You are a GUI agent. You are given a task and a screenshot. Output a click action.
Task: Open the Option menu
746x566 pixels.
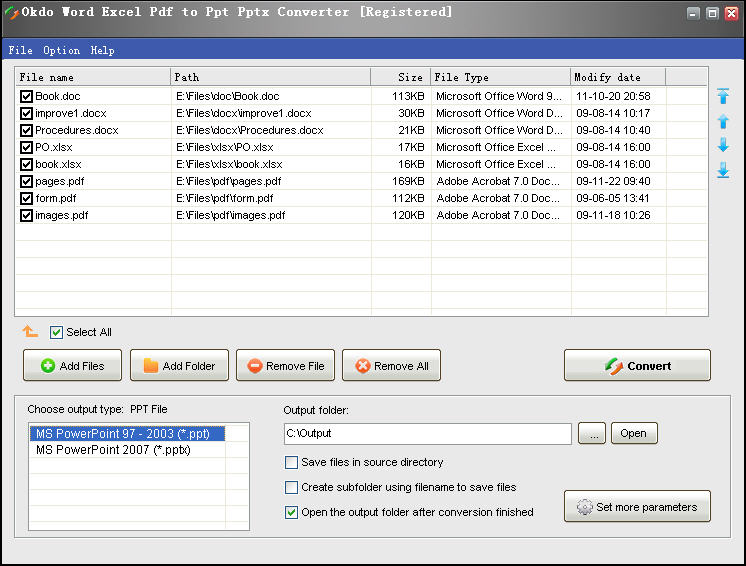pos(61,50)
